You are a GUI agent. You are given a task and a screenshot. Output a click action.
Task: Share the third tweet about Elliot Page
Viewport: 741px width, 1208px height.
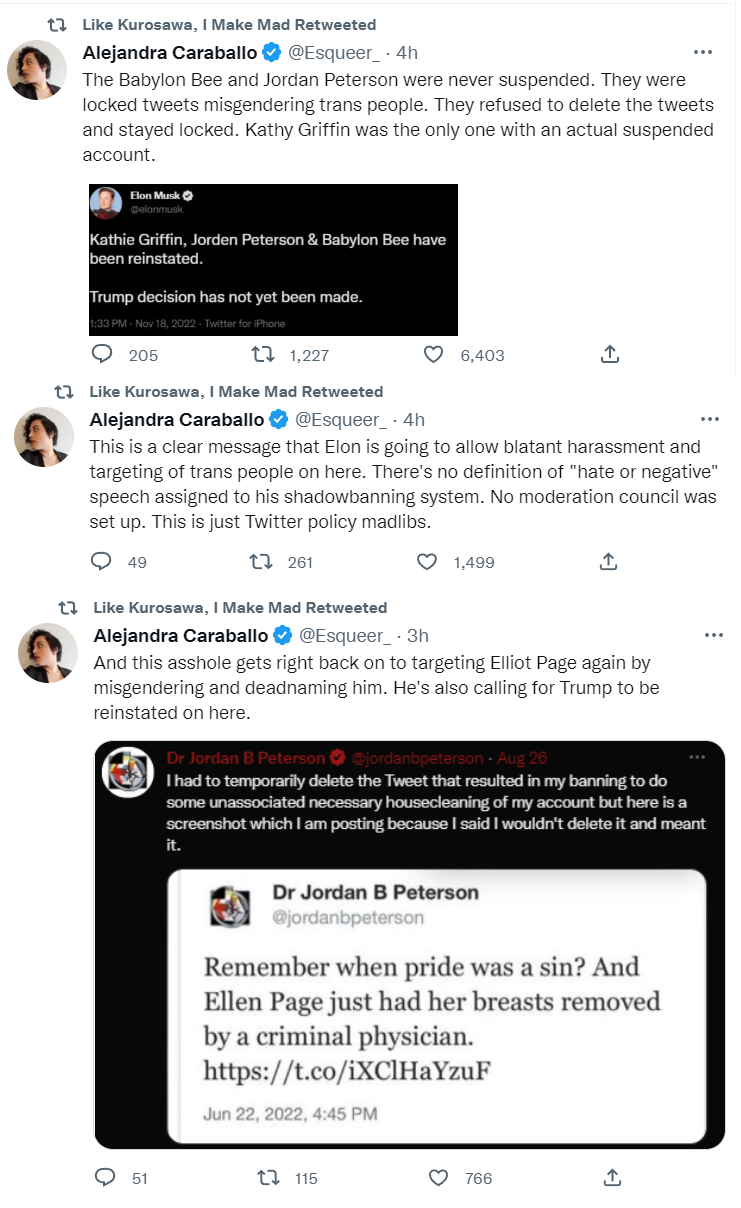(x=613, y=1178)
